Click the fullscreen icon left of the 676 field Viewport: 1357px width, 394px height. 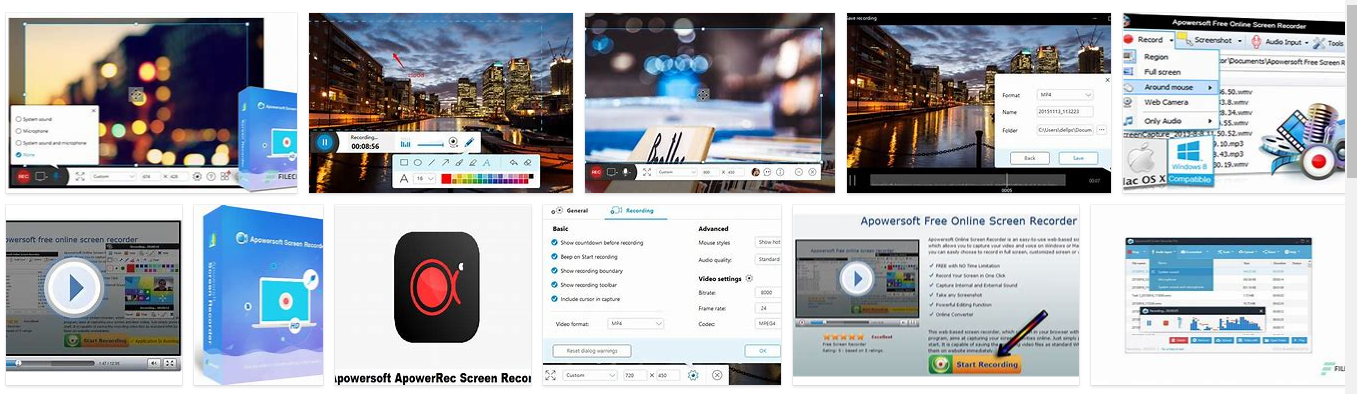click(80, 176)
